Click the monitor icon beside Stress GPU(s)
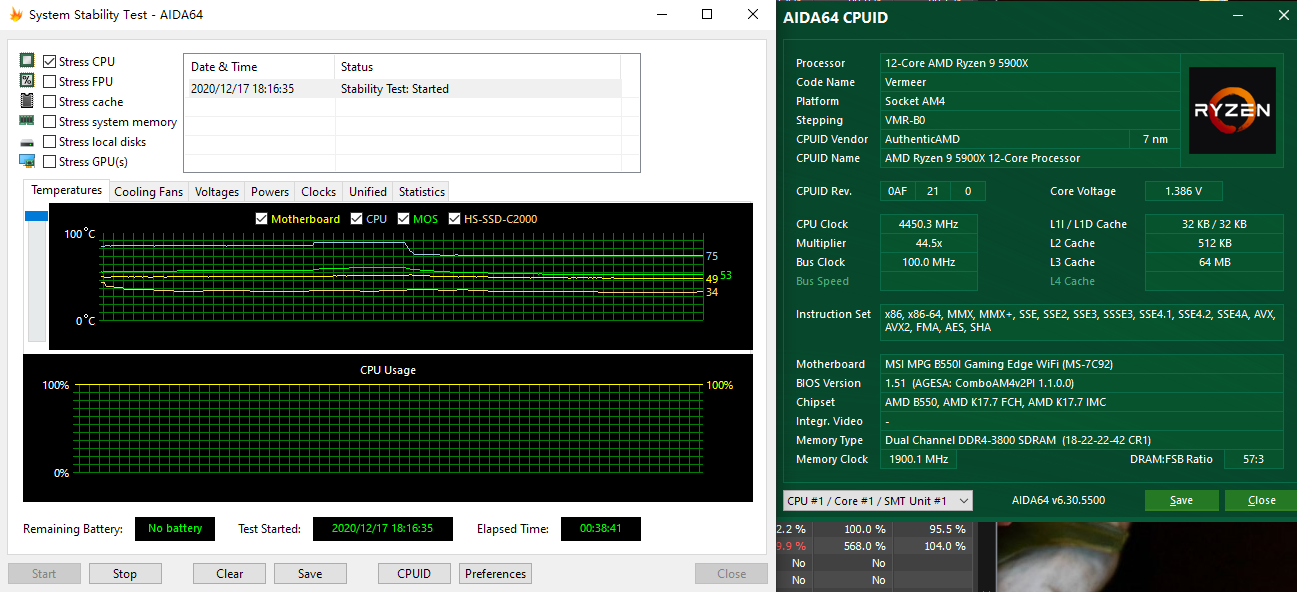 pyautogui.click(x=27, y=161)
